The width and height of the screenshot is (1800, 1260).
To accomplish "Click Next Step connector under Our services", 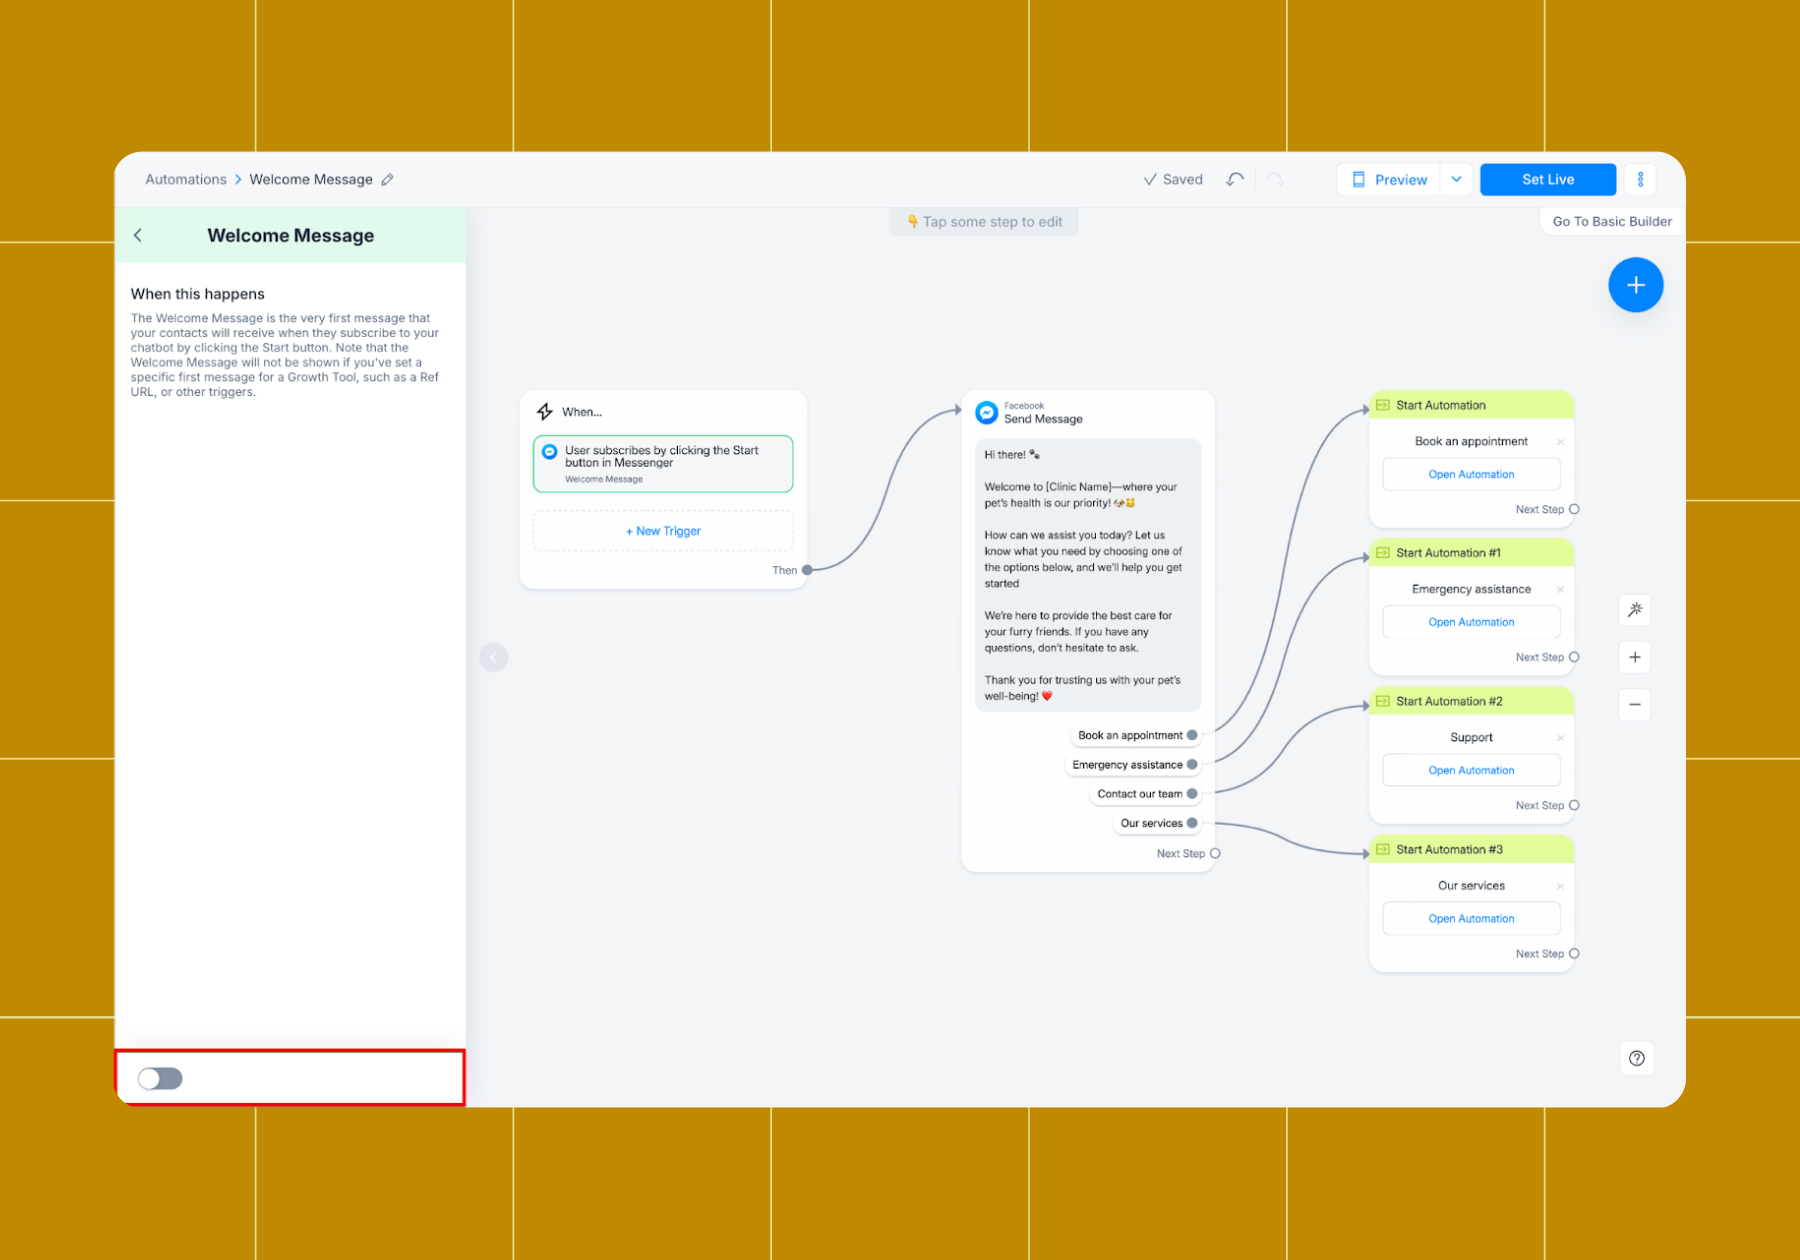I will (1574, 953).
